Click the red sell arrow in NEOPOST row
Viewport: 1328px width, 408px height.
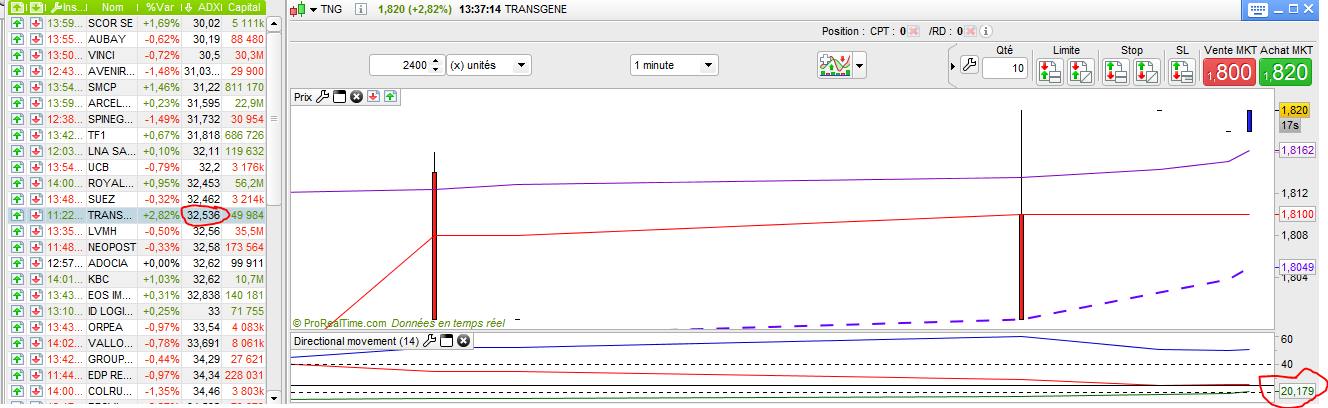click(36, 246)
